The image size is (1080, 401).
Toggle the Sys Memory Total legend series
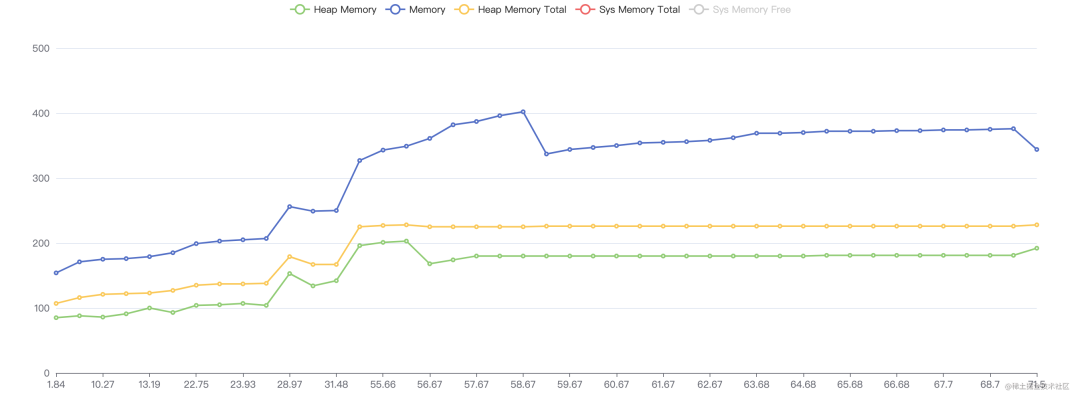pyautogui.click(x=628, y=10)
